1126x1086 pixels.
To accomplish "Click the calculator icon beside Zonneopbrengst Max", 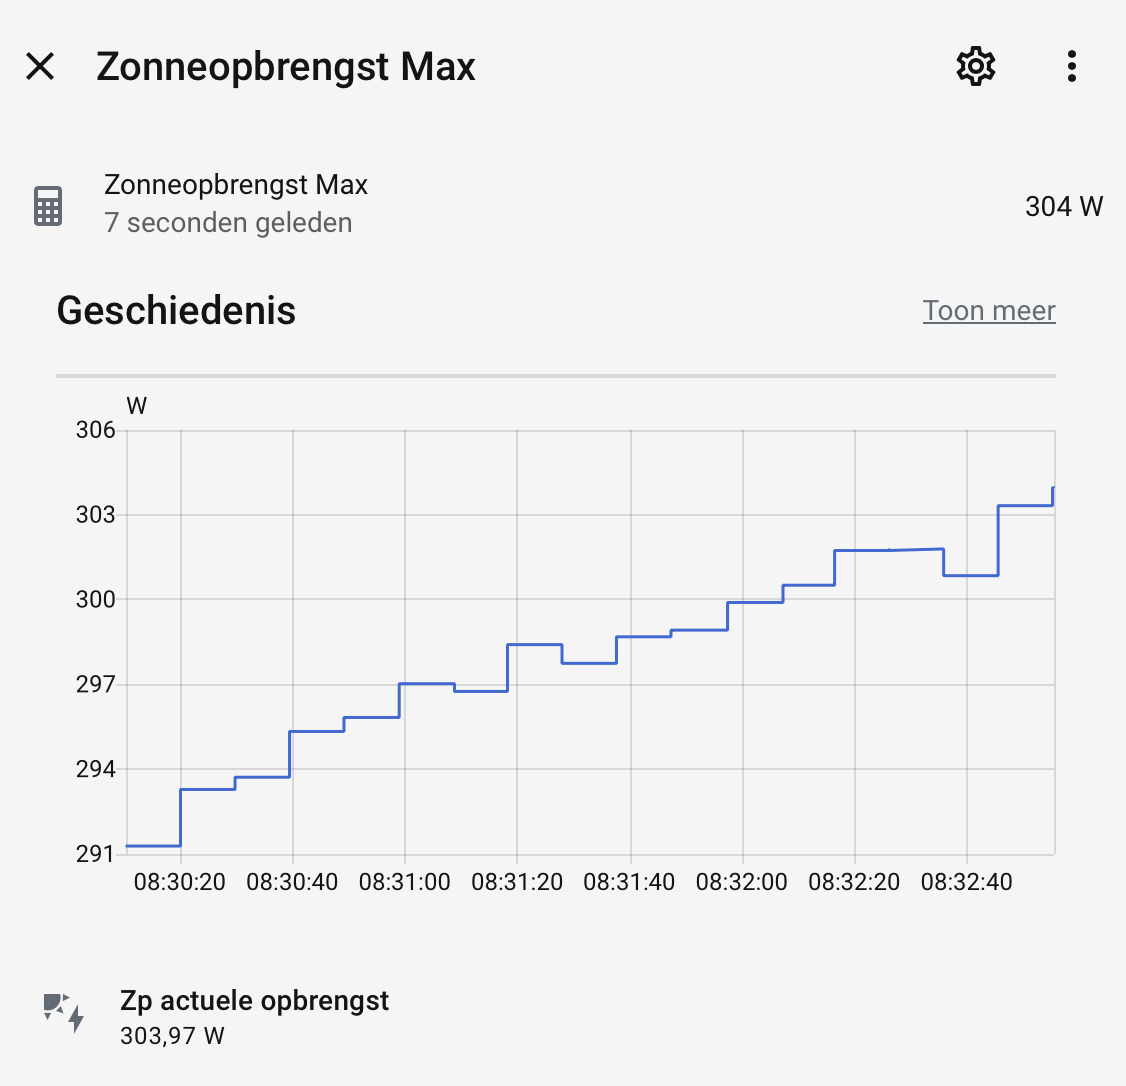I will 48,206.
